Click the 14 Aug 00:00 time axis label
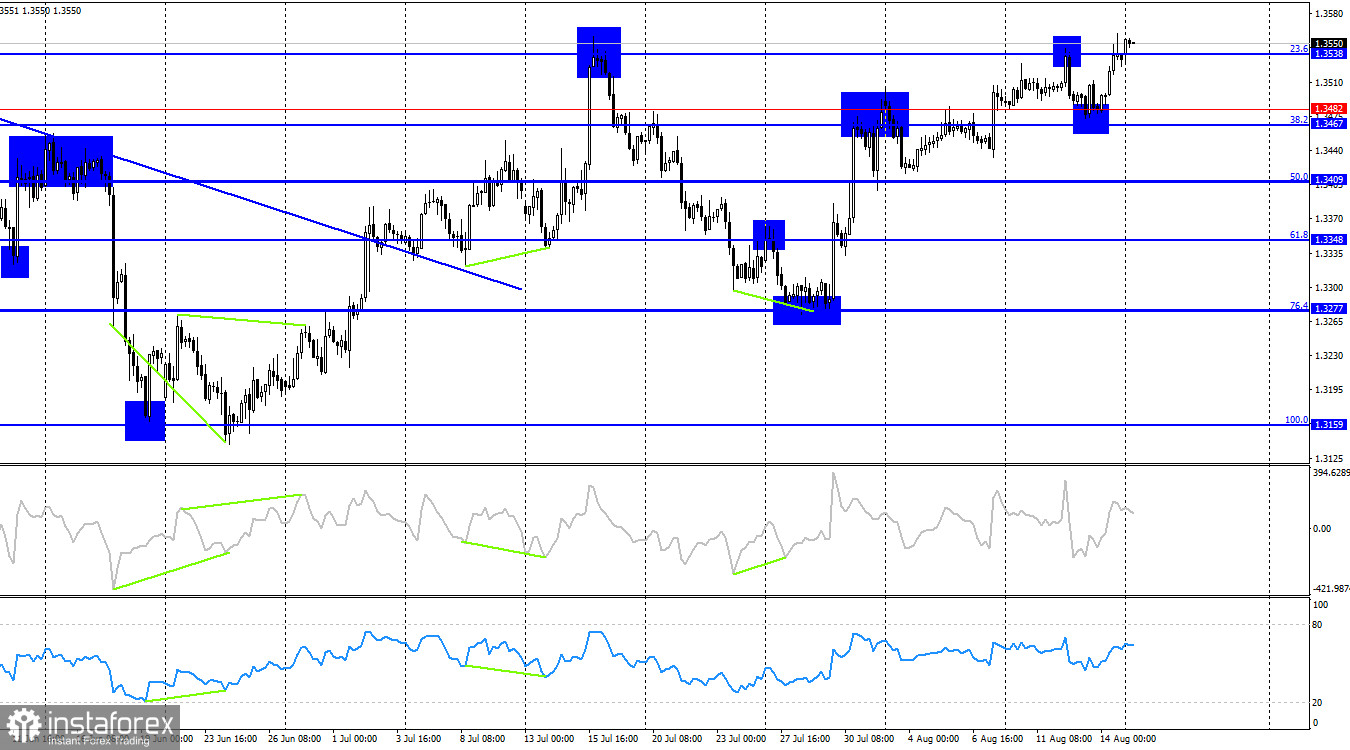This screenshot has height=750, width=1350. coord(1128,739)
